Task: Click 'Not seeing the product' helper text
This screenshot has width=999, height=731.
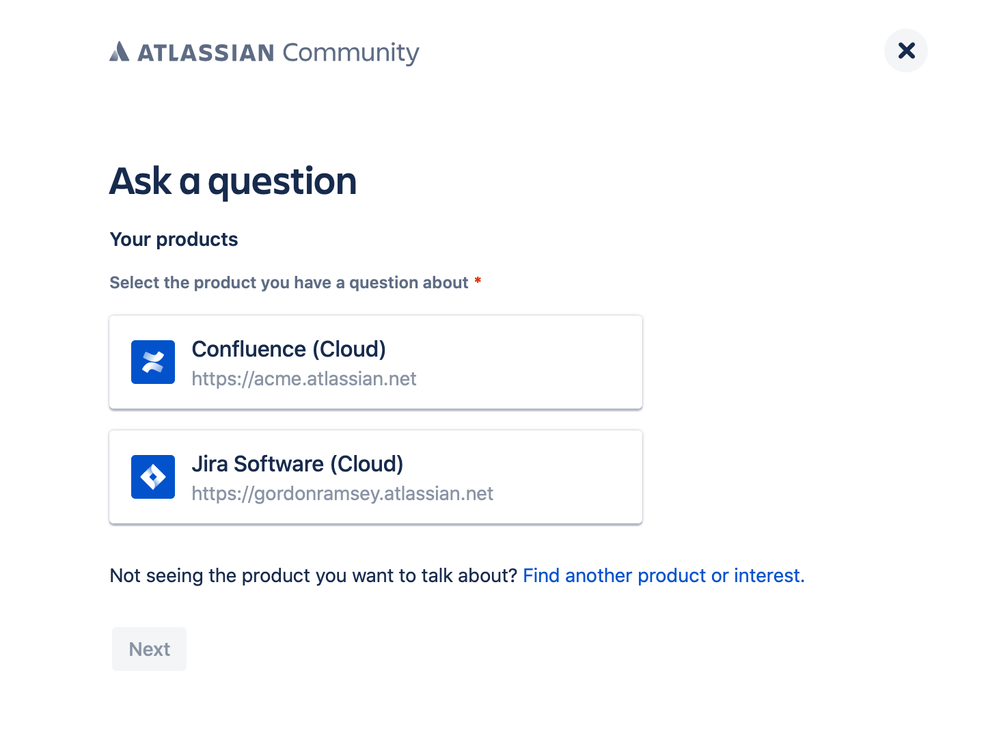Action: 313,576
